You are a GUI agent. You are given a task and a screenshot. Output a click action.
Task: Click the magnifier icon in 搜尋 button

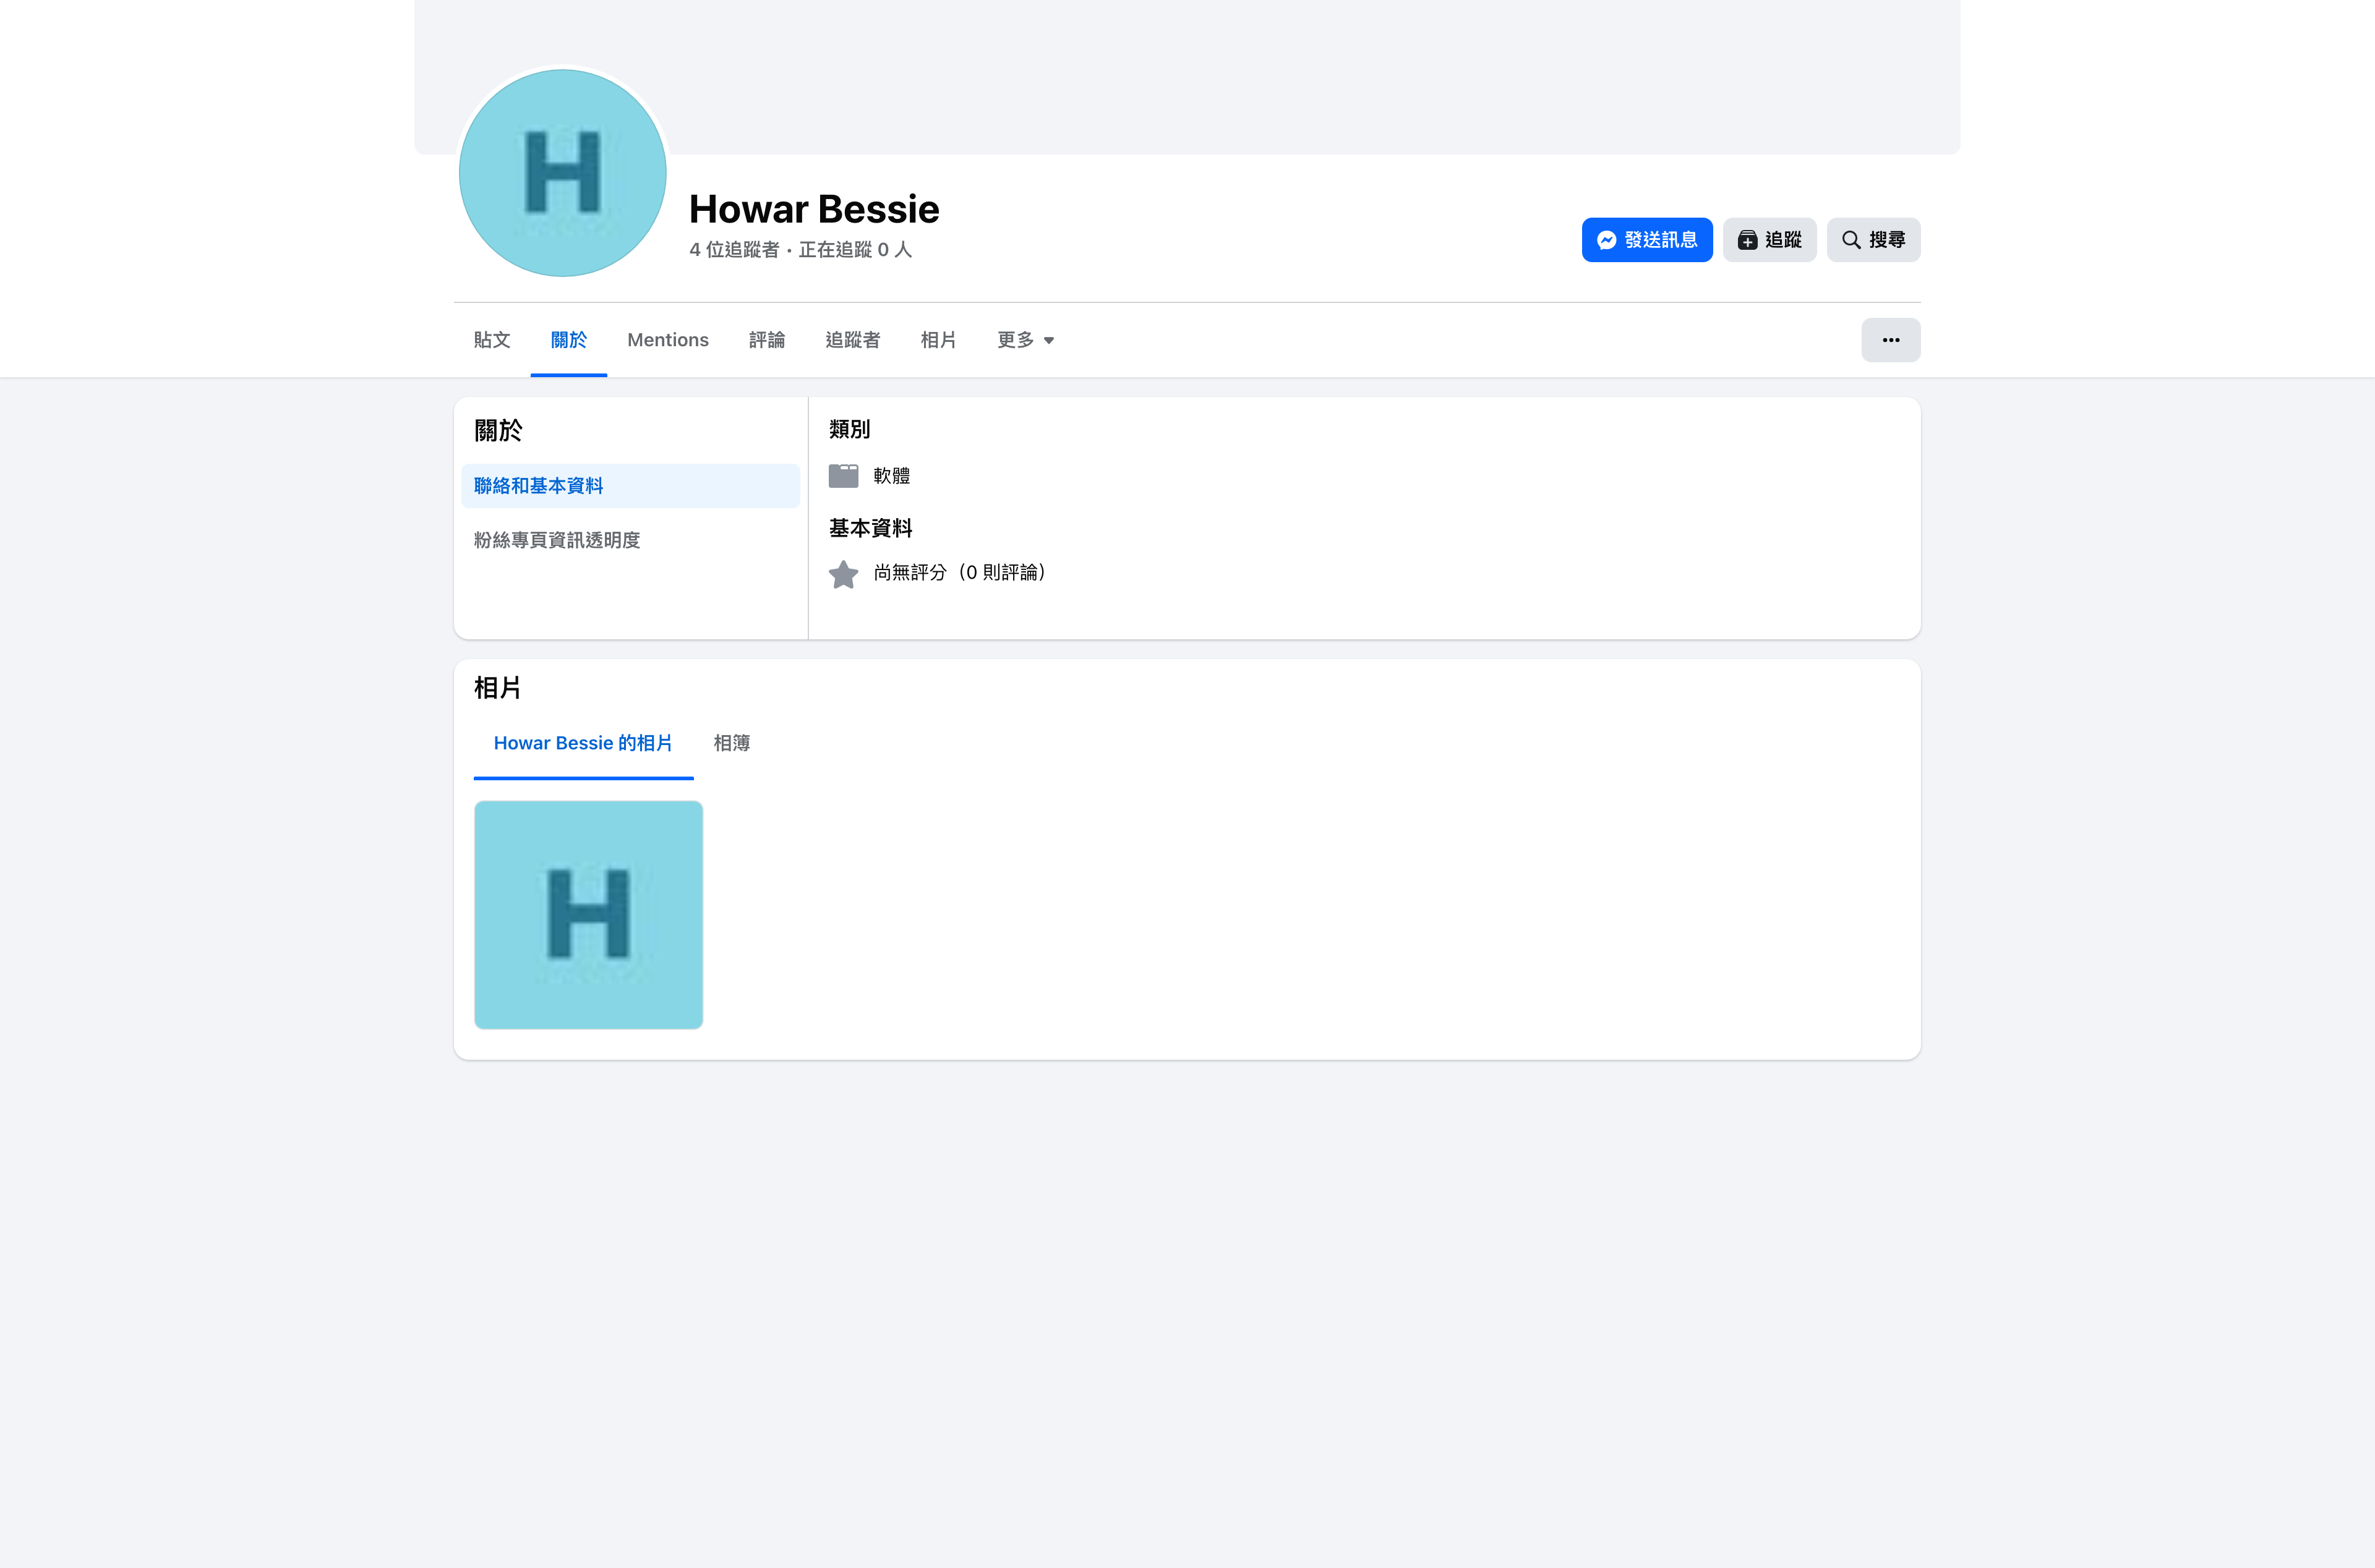click(1851, 240)
